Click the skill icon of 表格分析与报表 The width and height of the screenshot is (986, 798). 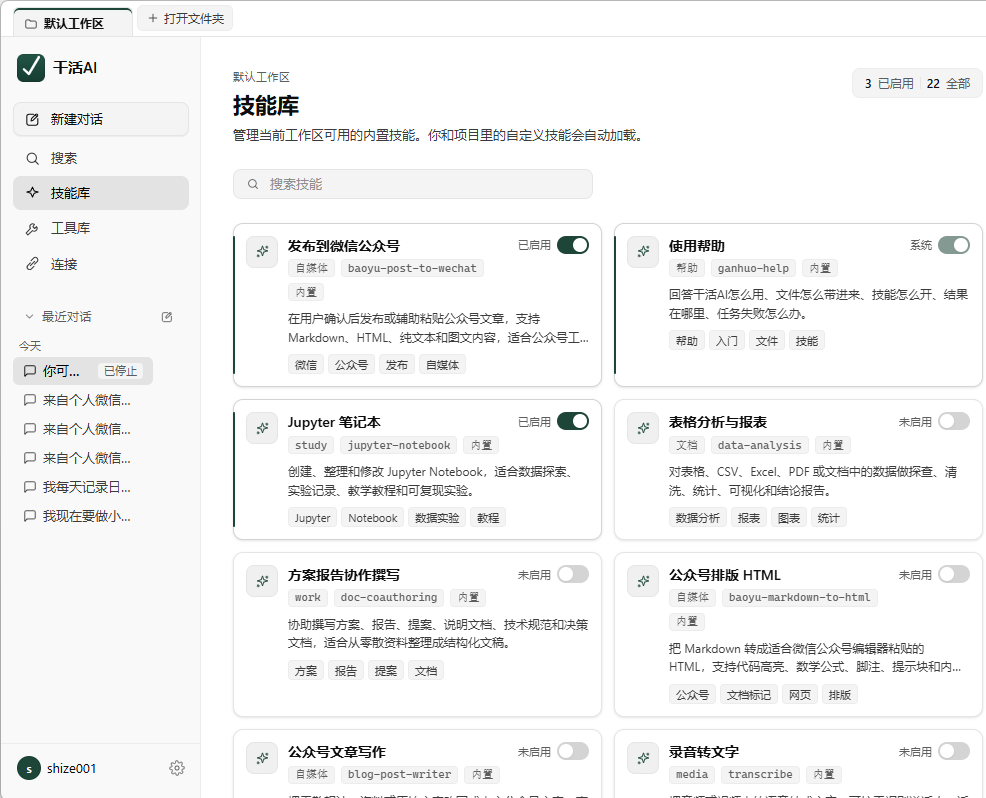click(643, 428)
